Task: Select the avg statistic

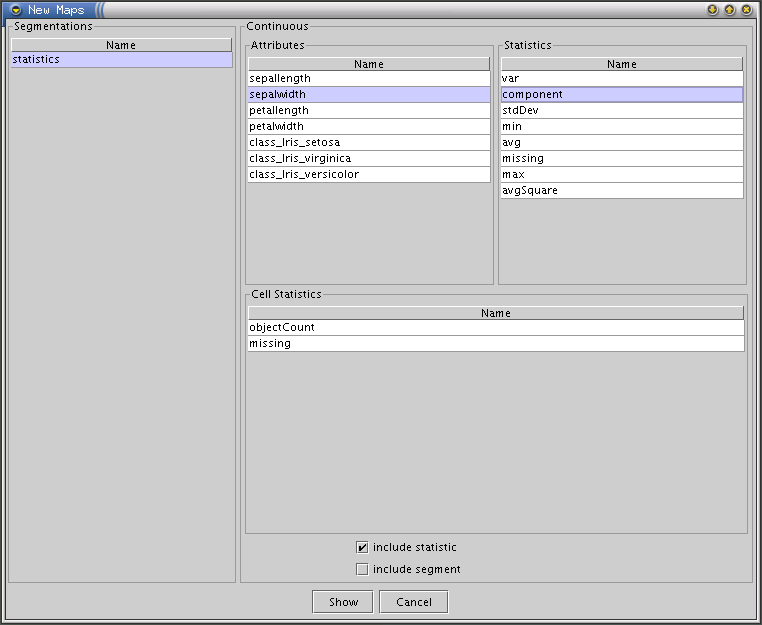Action: coord(622,142)
